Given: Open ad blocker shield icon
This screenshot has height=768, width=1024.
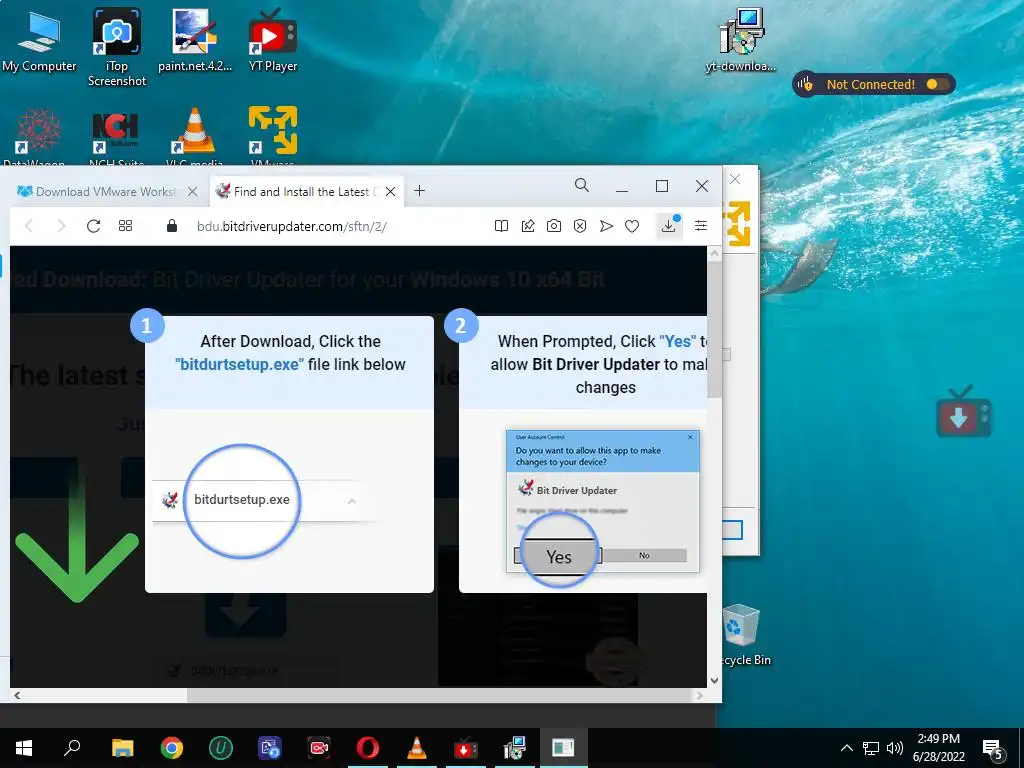Looking at the screenshot, I should (580, 226).
